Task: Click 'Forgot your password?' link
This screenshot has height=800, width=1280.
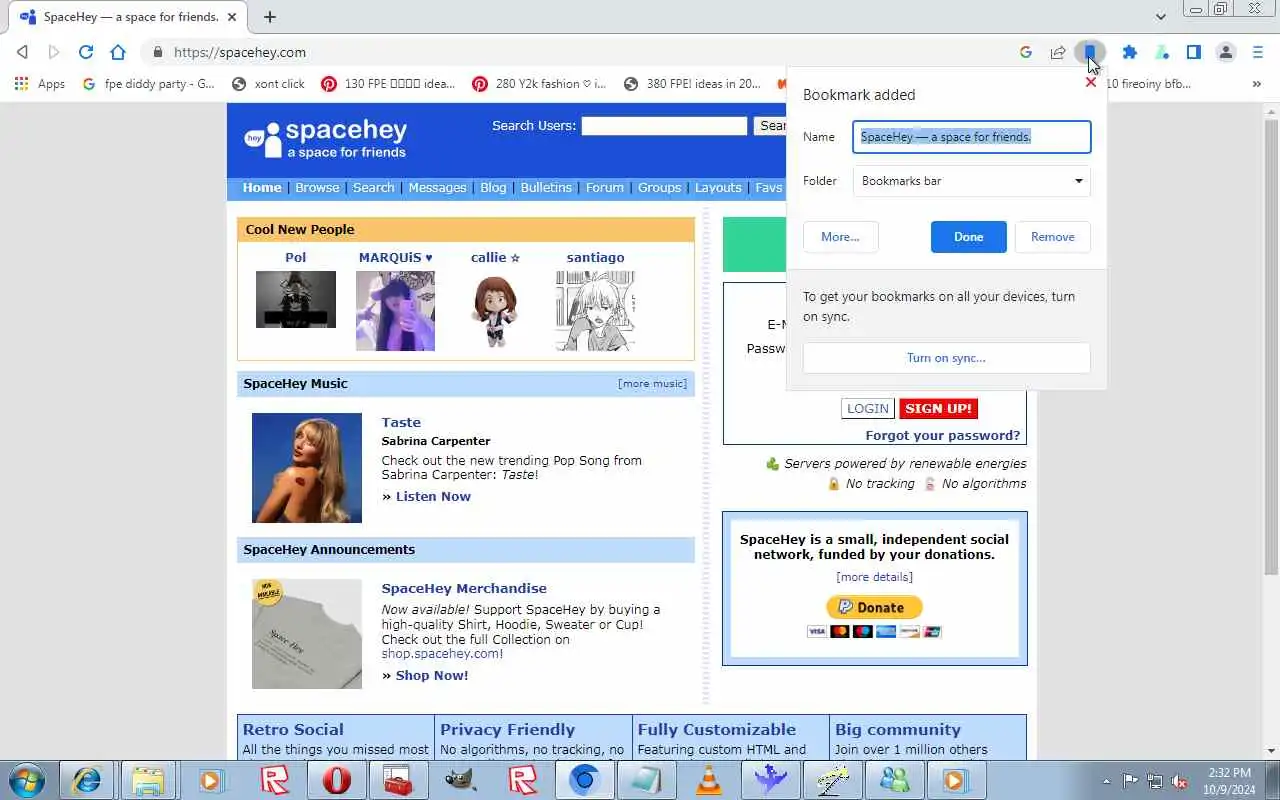Action: pyautogui.click(x=943, y=435)
